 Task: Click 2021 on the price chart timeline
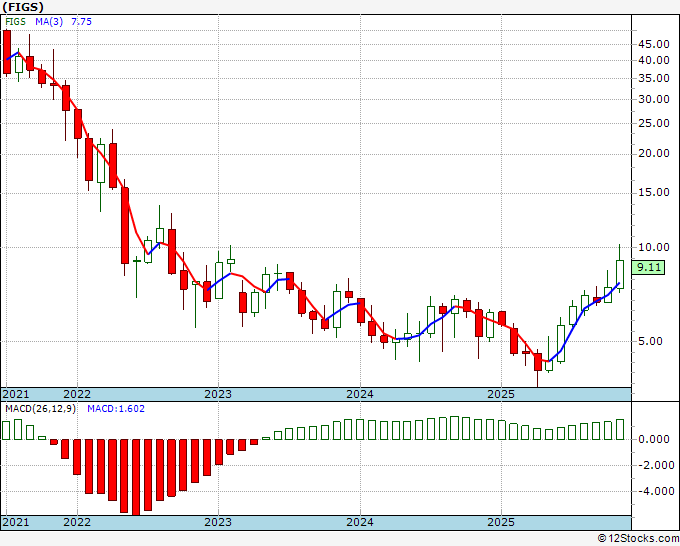(16, 394)
